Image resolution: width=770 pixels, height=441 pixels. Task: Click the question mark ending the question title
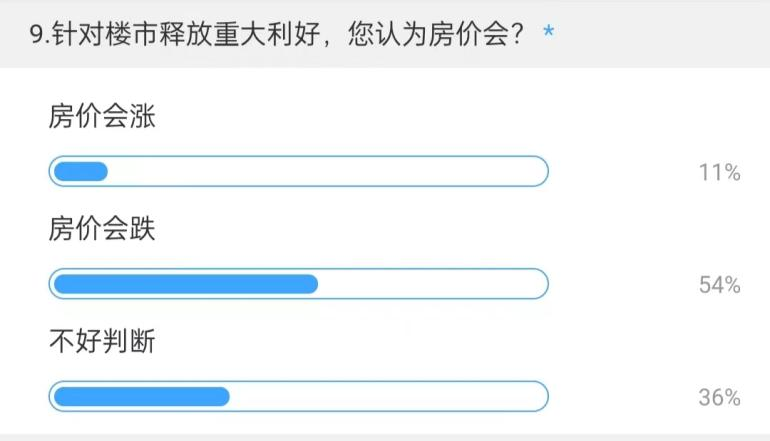519,34
